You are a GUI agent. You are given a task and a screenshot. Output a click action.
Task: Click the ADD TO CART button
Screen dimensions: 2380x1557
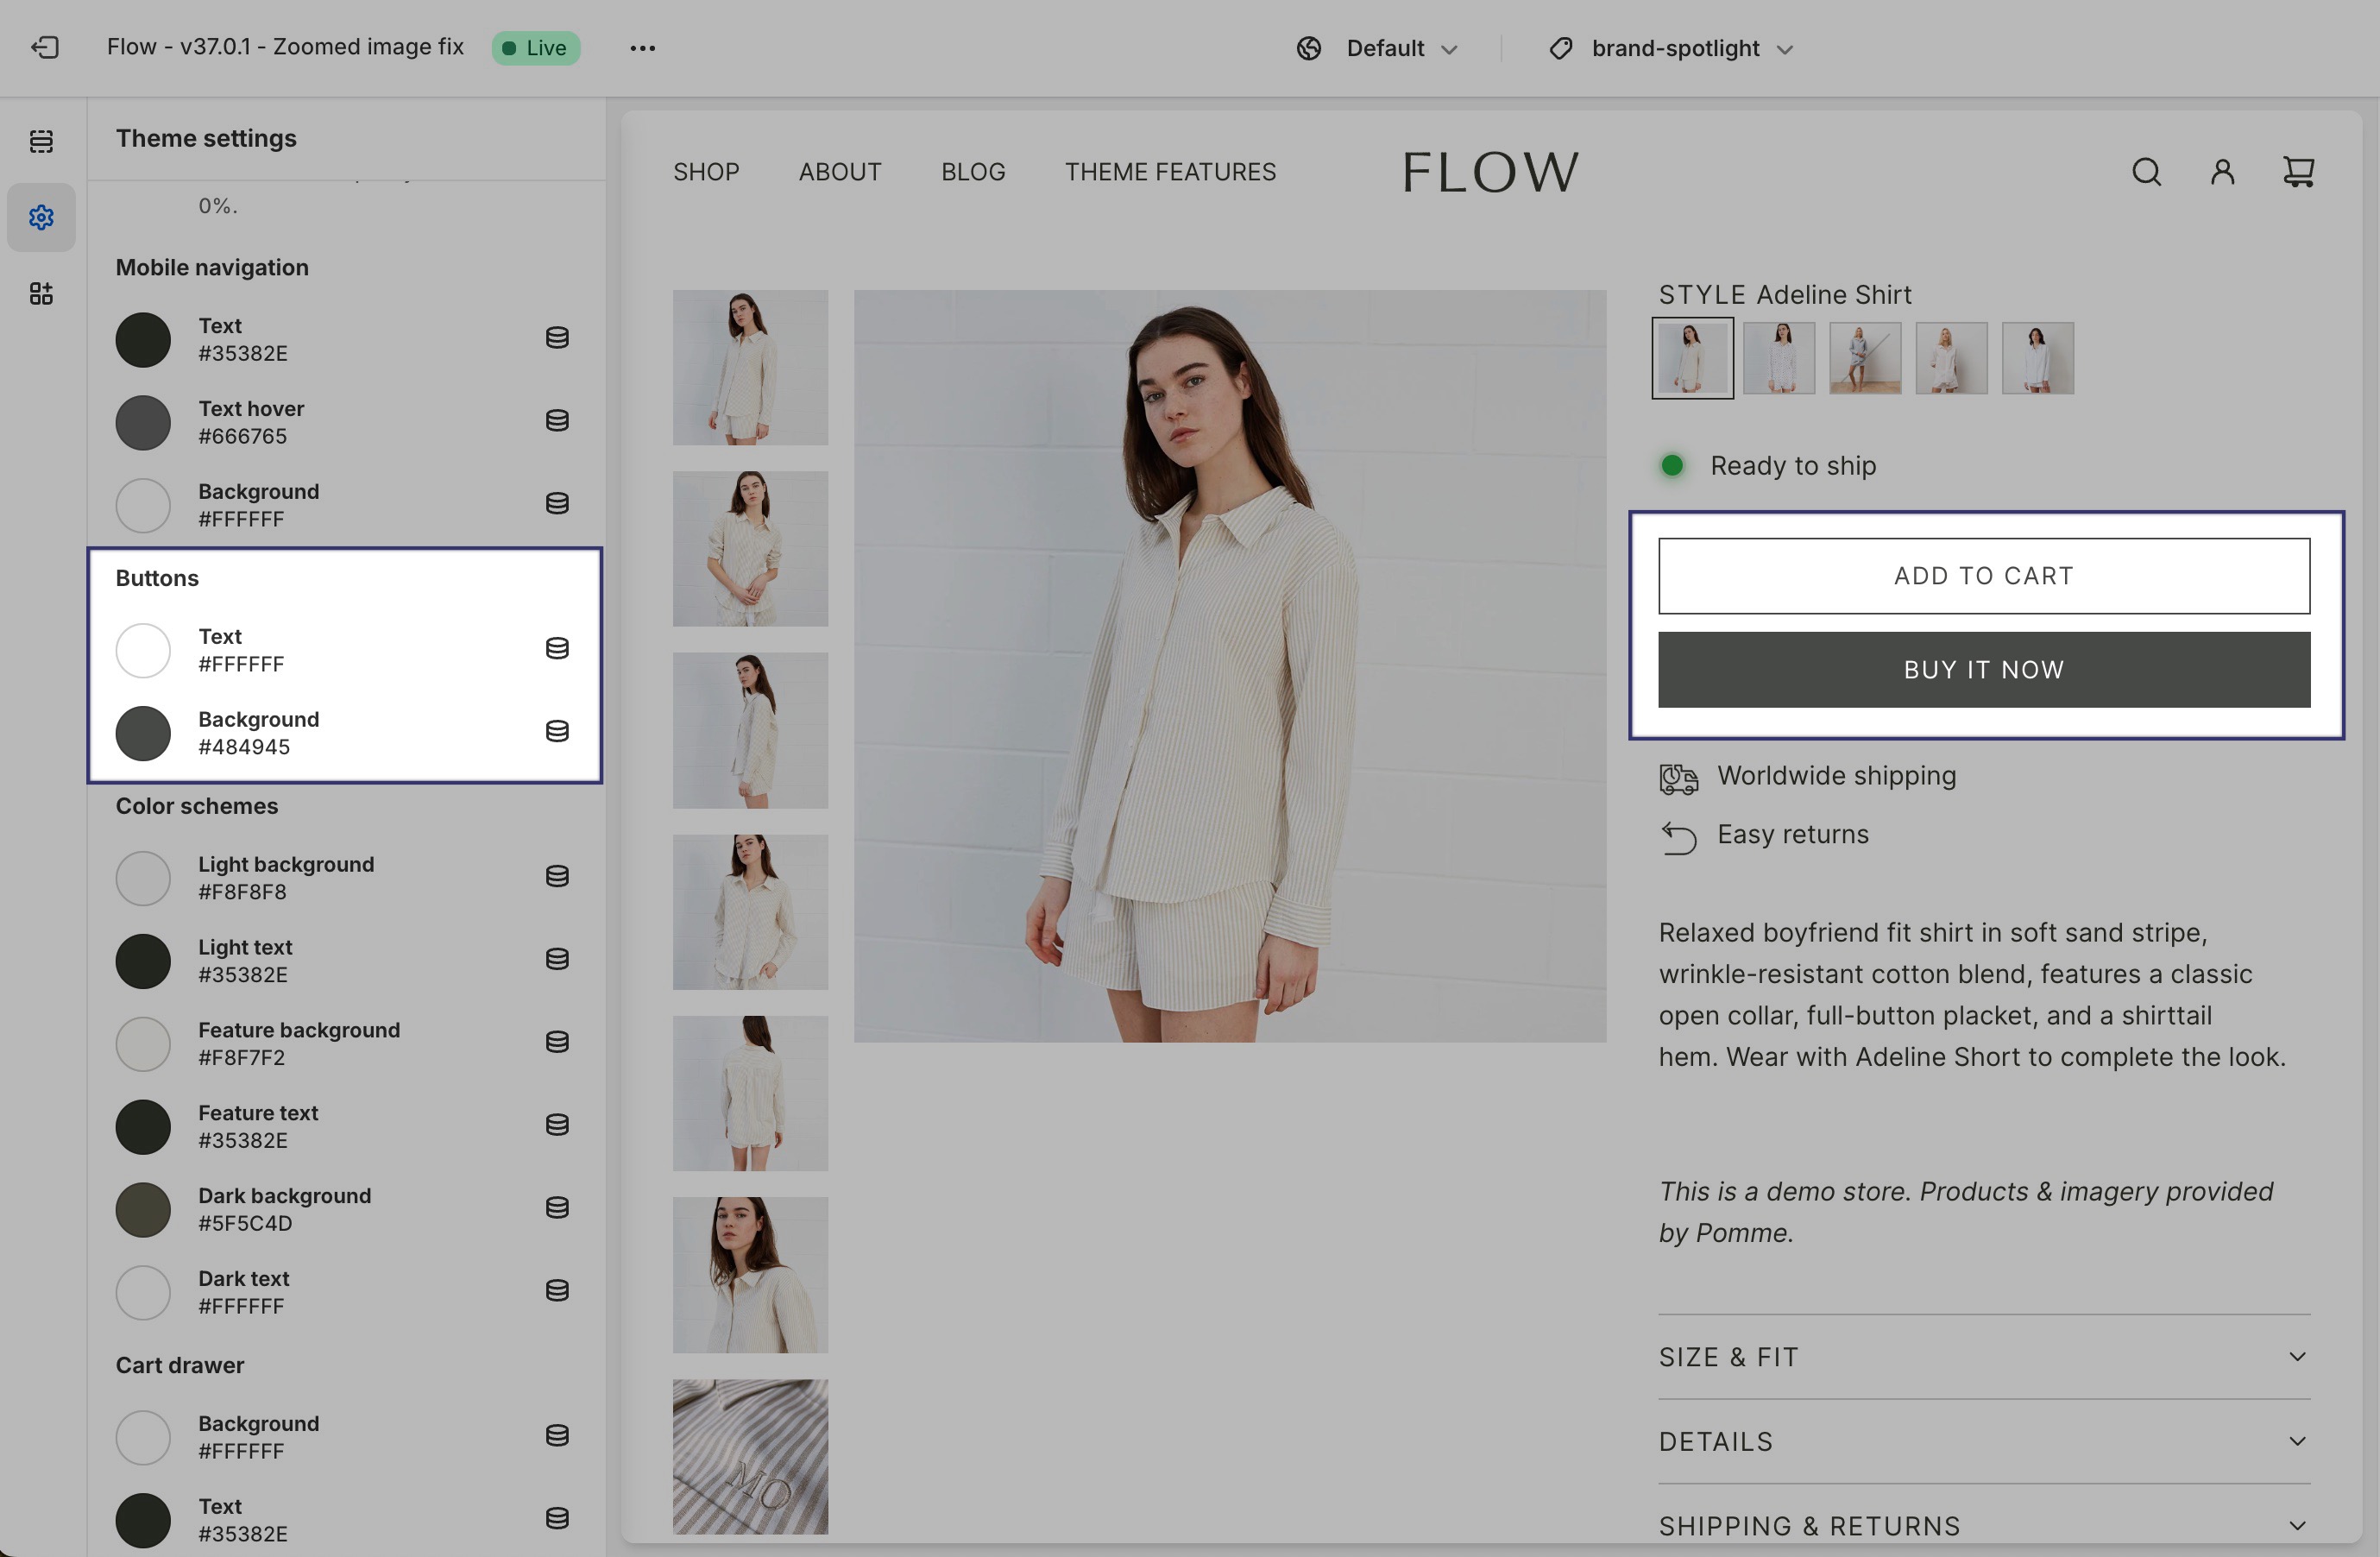click(x=1983, y=576)
